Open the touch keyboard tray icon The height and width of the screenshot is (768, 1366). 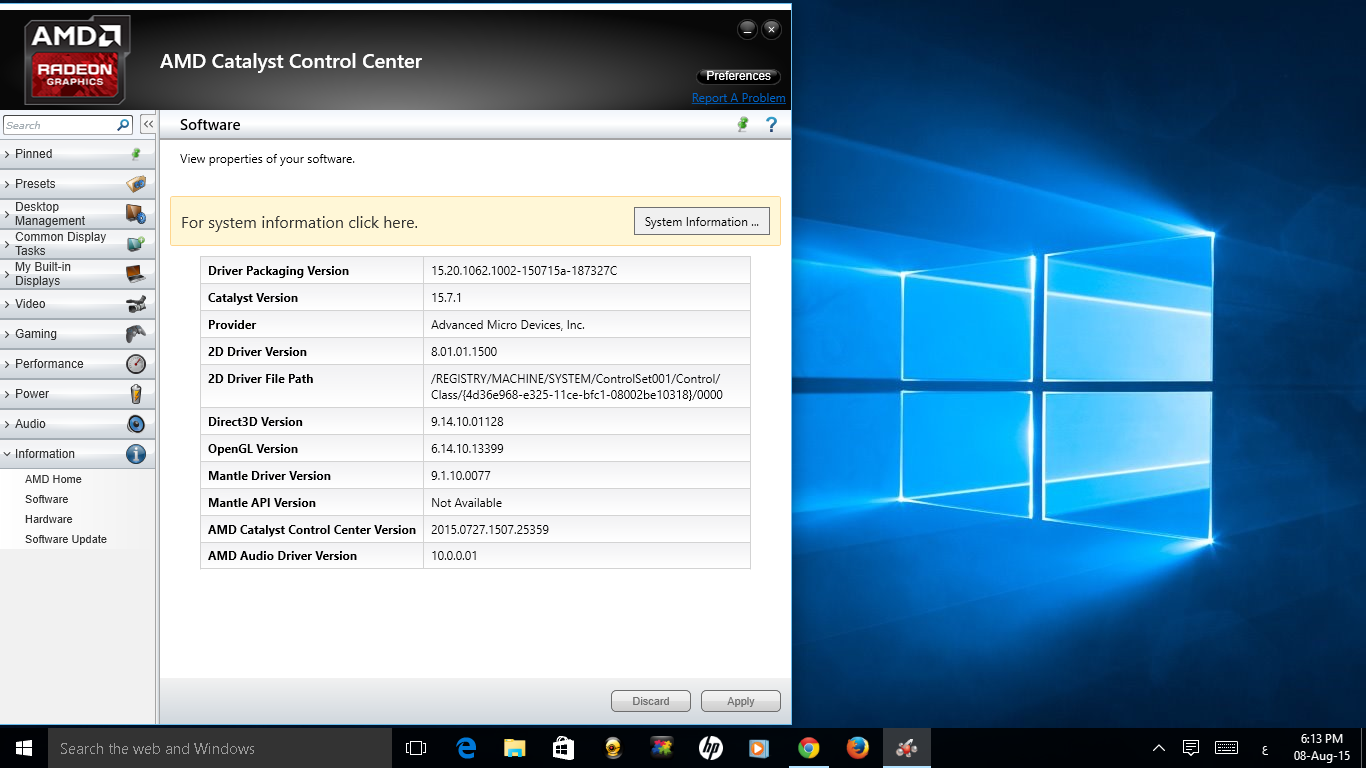point(1227,748)
